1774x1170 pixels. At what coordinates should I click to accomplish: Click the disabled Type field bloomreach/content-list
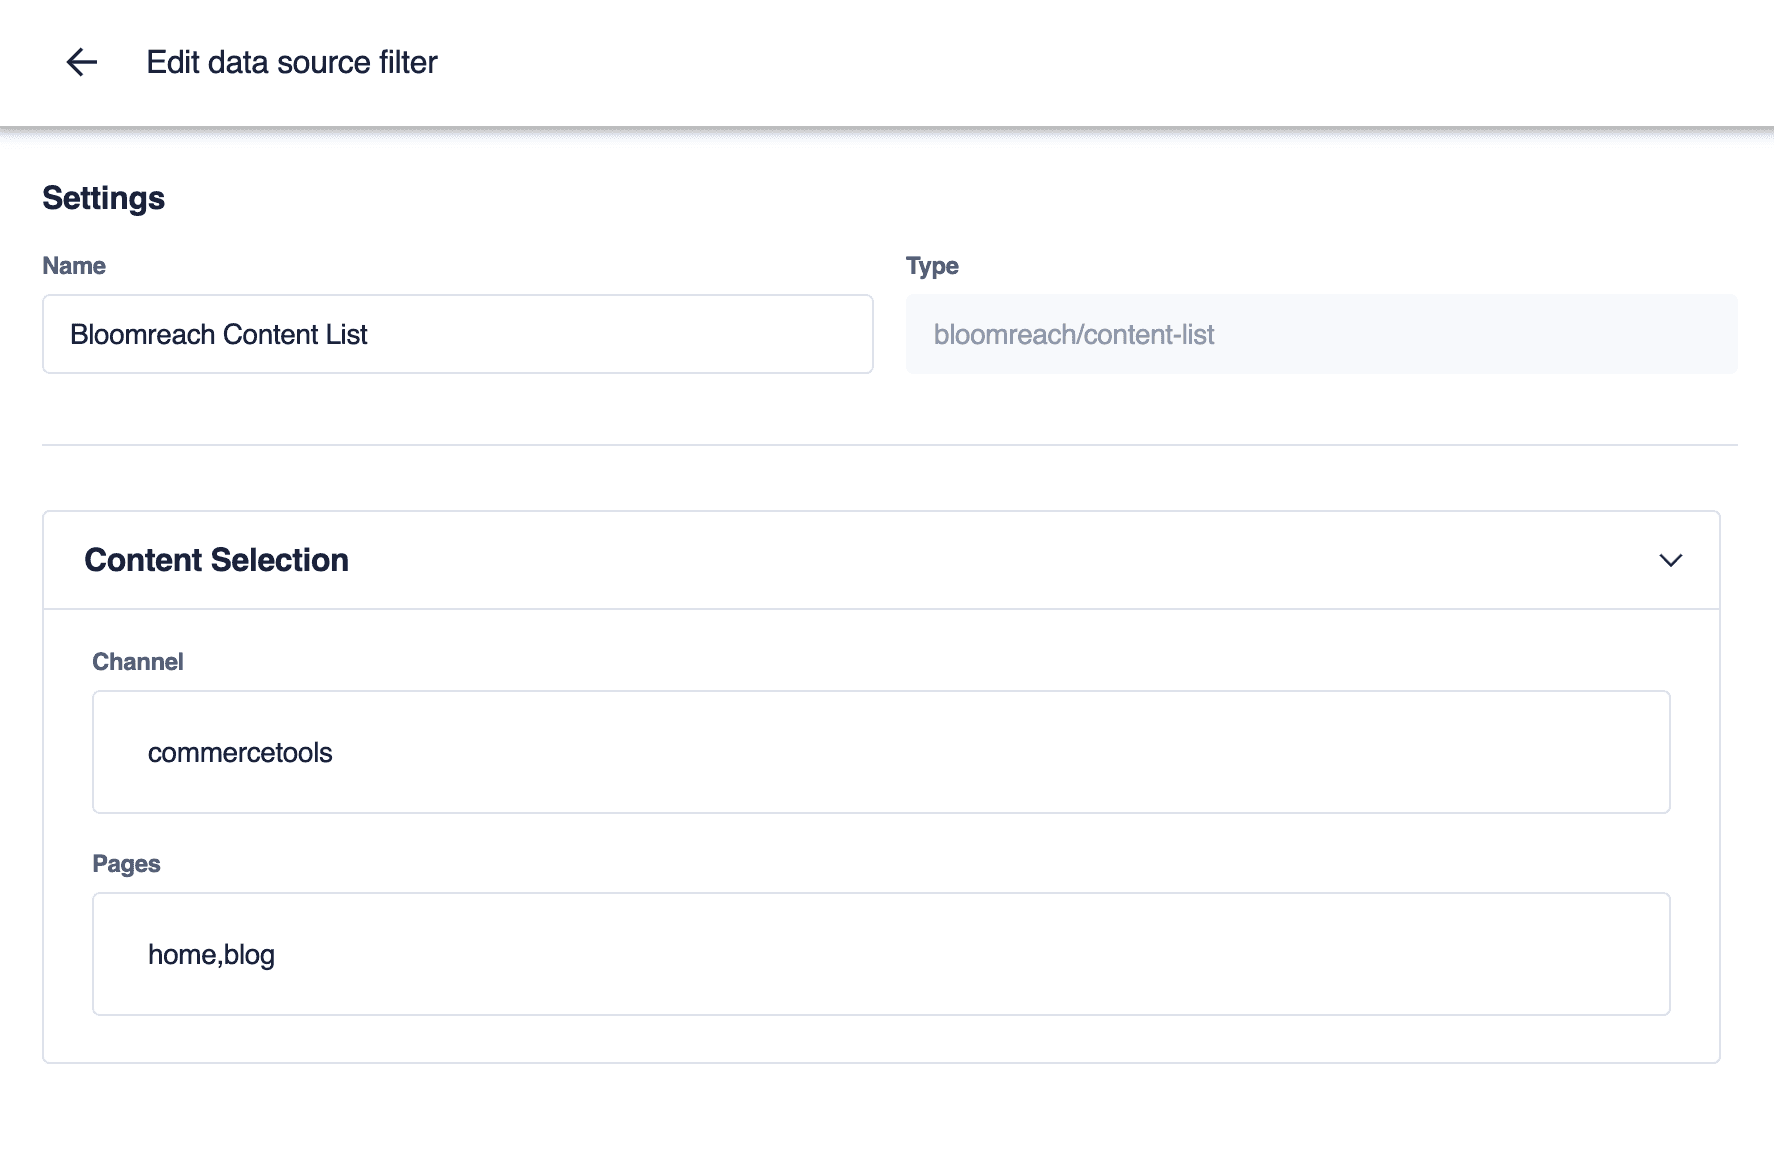(x=1321, y=334)
